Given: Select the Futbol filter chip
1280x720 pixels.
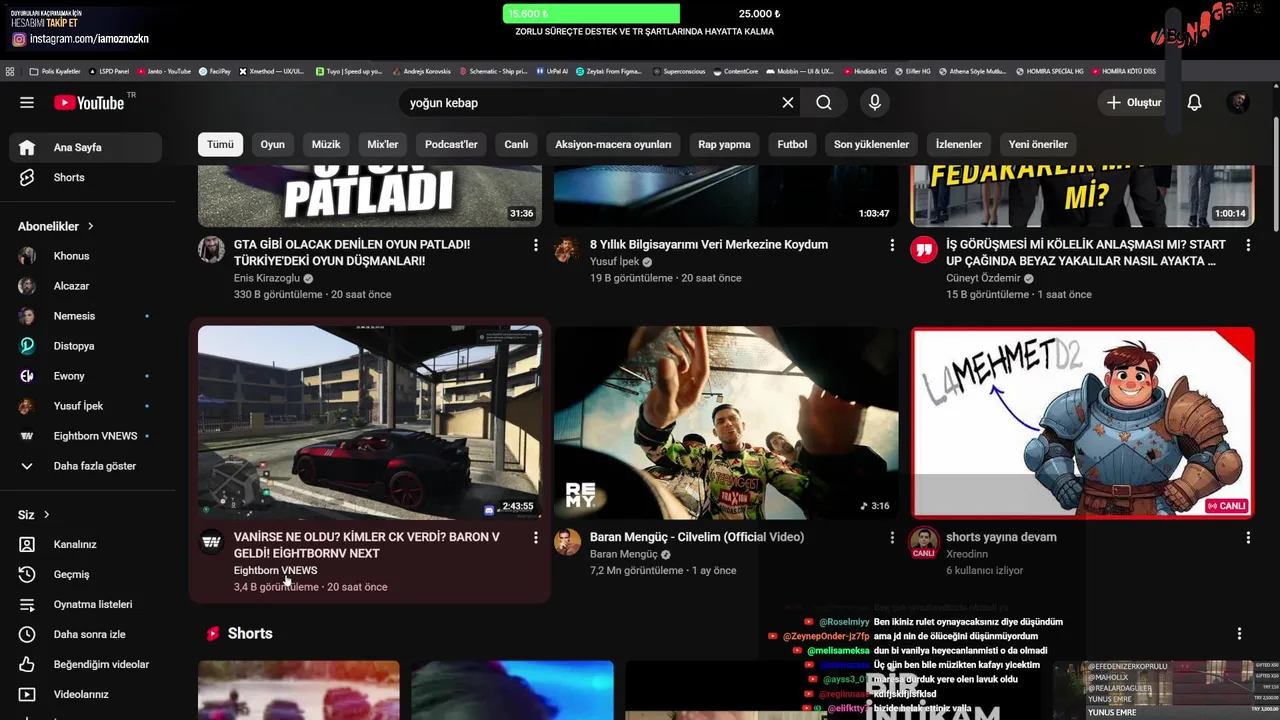Looking at the screenshot, I should 792,144.
